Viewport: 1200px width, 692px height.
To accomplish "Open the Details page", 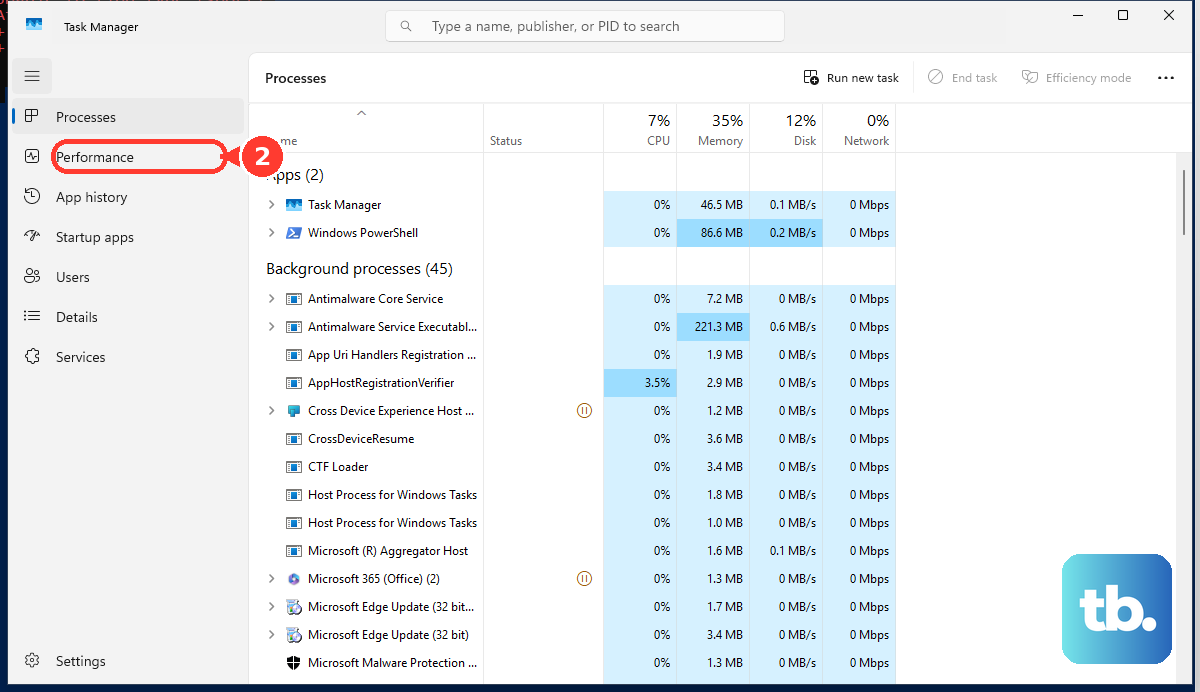I will [128, 317].
